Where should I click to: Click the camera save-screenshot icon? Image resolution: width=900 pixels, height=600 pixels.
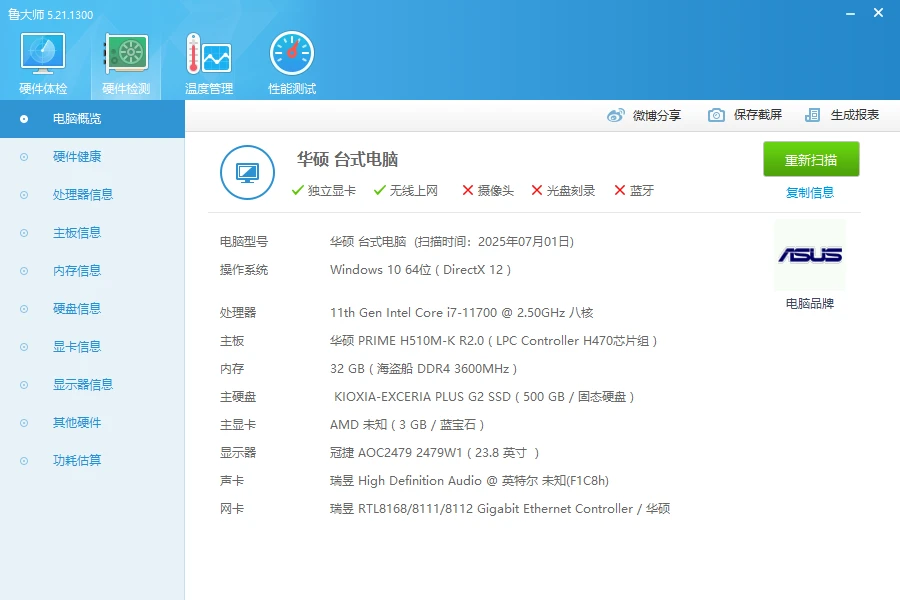716,115
